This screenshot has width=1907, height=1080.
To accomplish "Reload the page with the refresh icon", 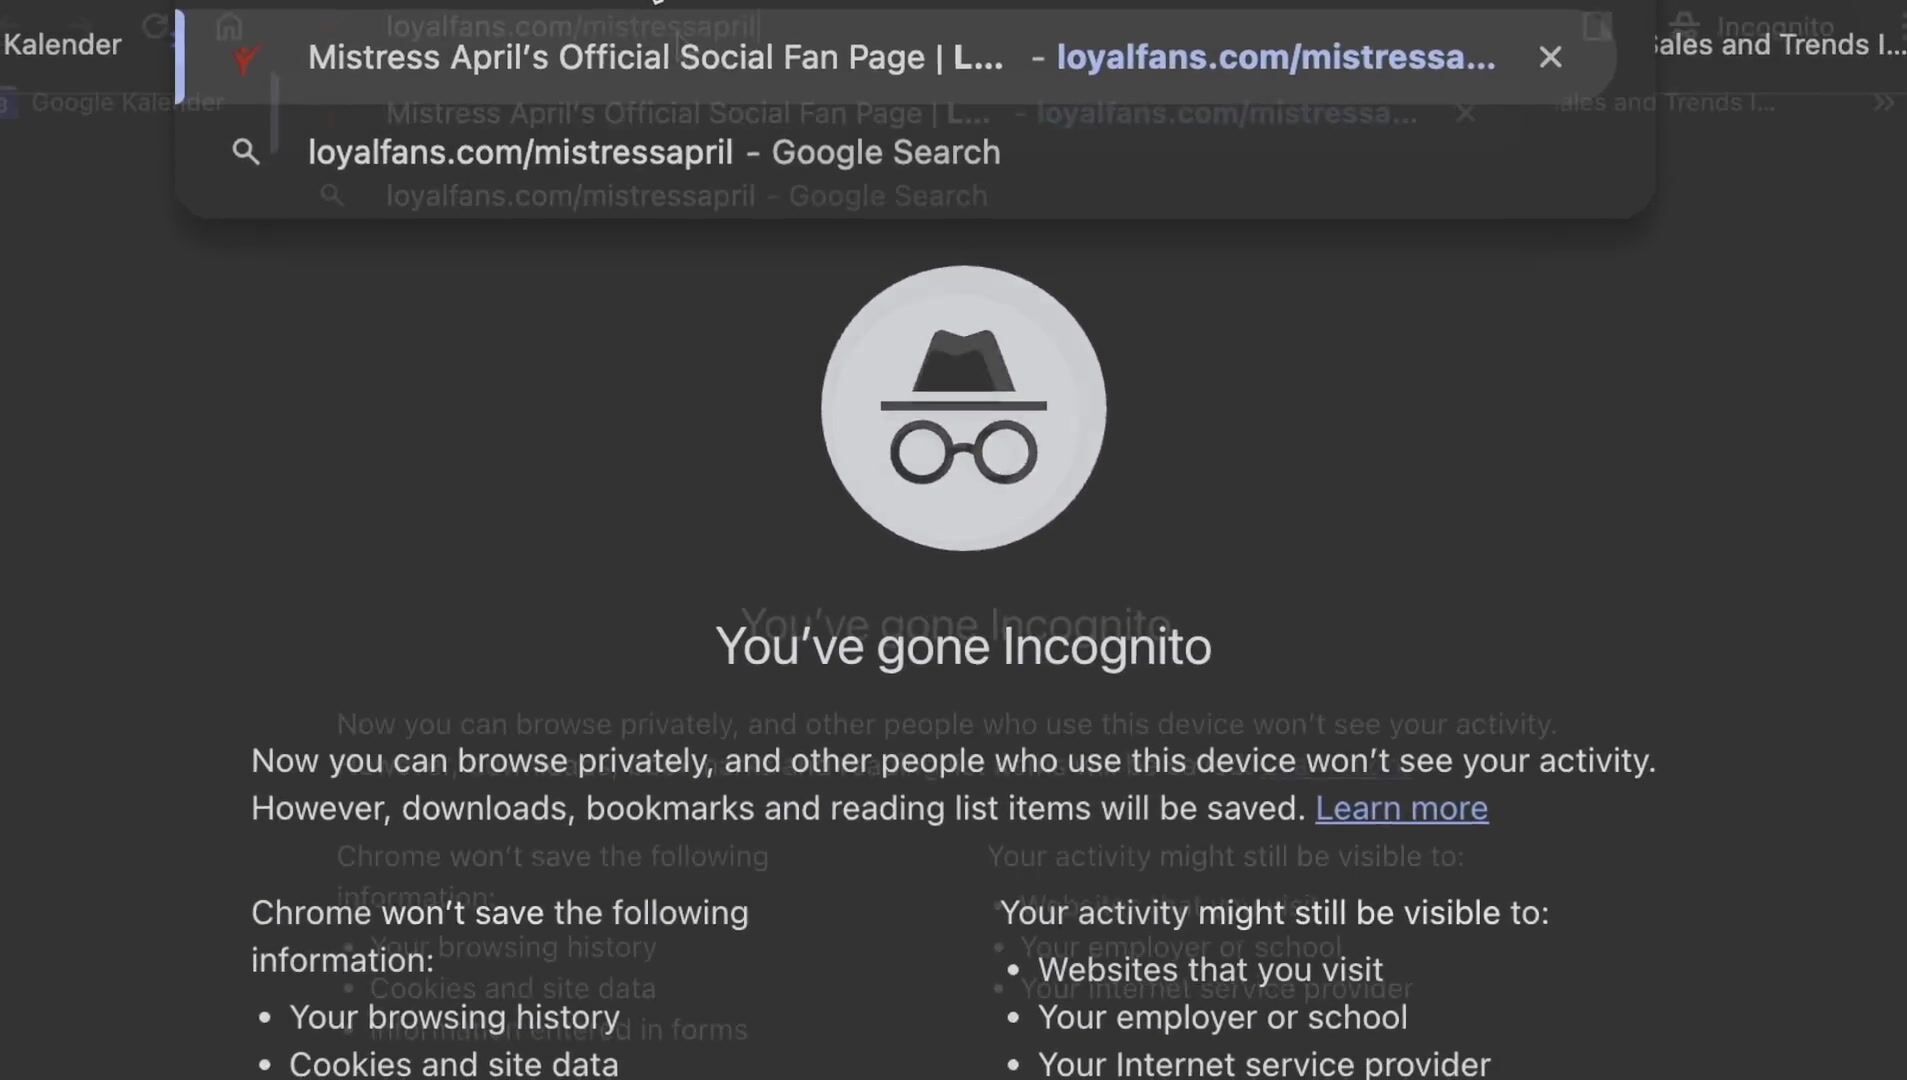I will click(155, 26).
